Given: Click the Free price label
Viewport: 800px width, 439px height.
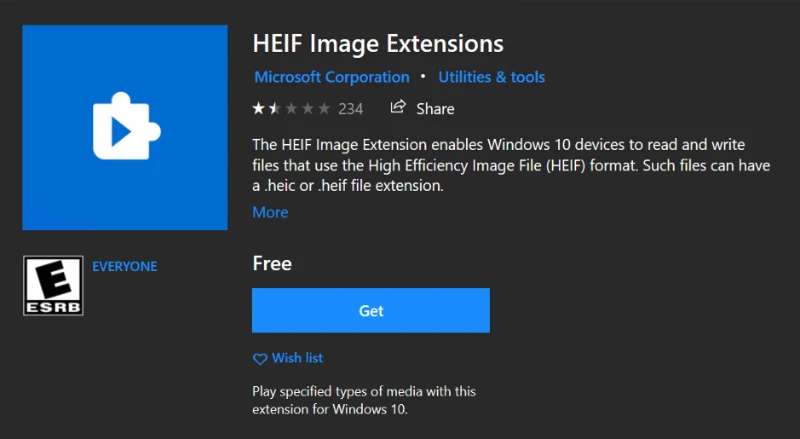Looking at the screenshot, I should coord(272,263).
